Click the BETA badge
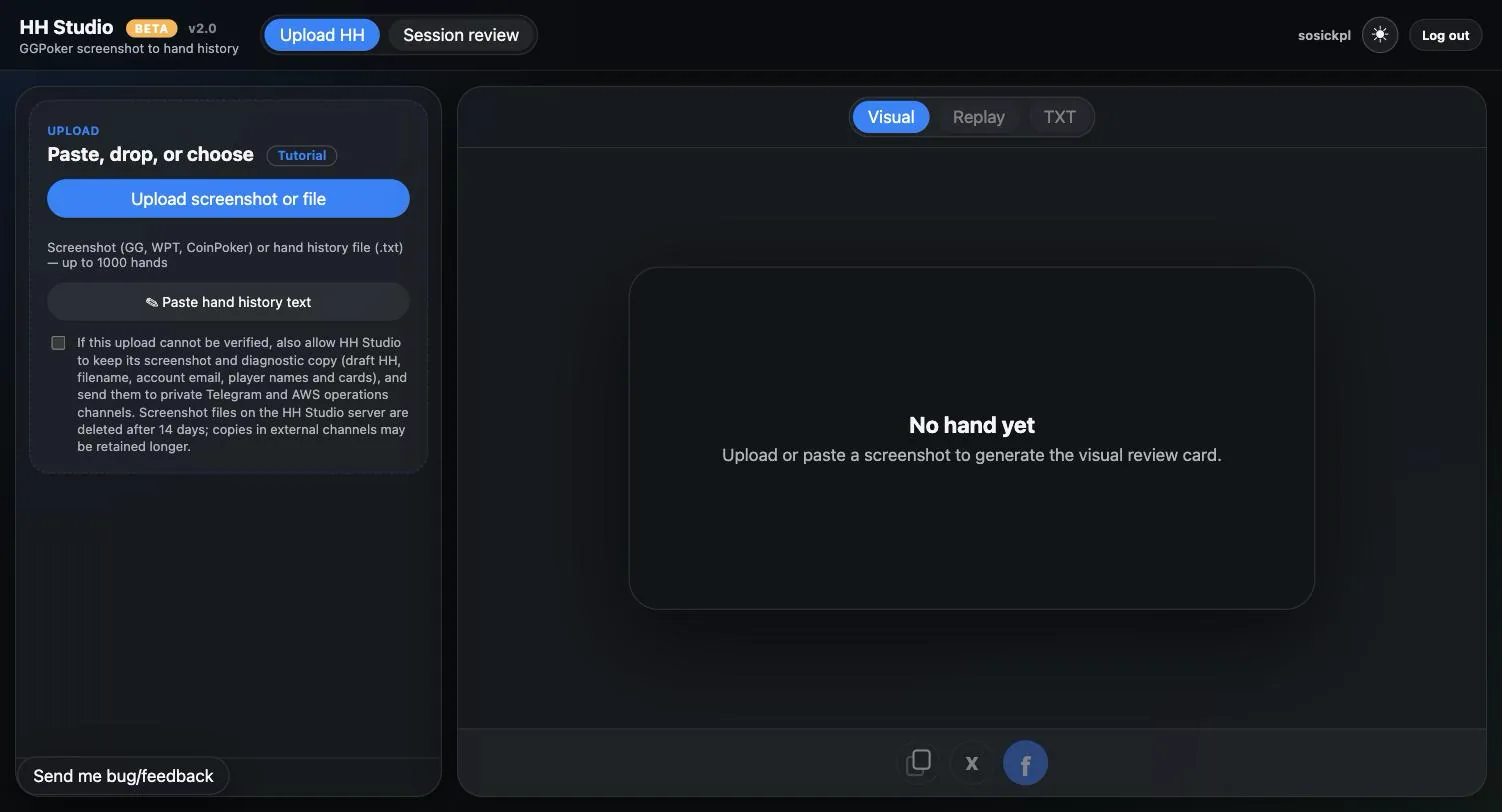The height and width of the screenshot is (812, 1502). tap(152, 28)
